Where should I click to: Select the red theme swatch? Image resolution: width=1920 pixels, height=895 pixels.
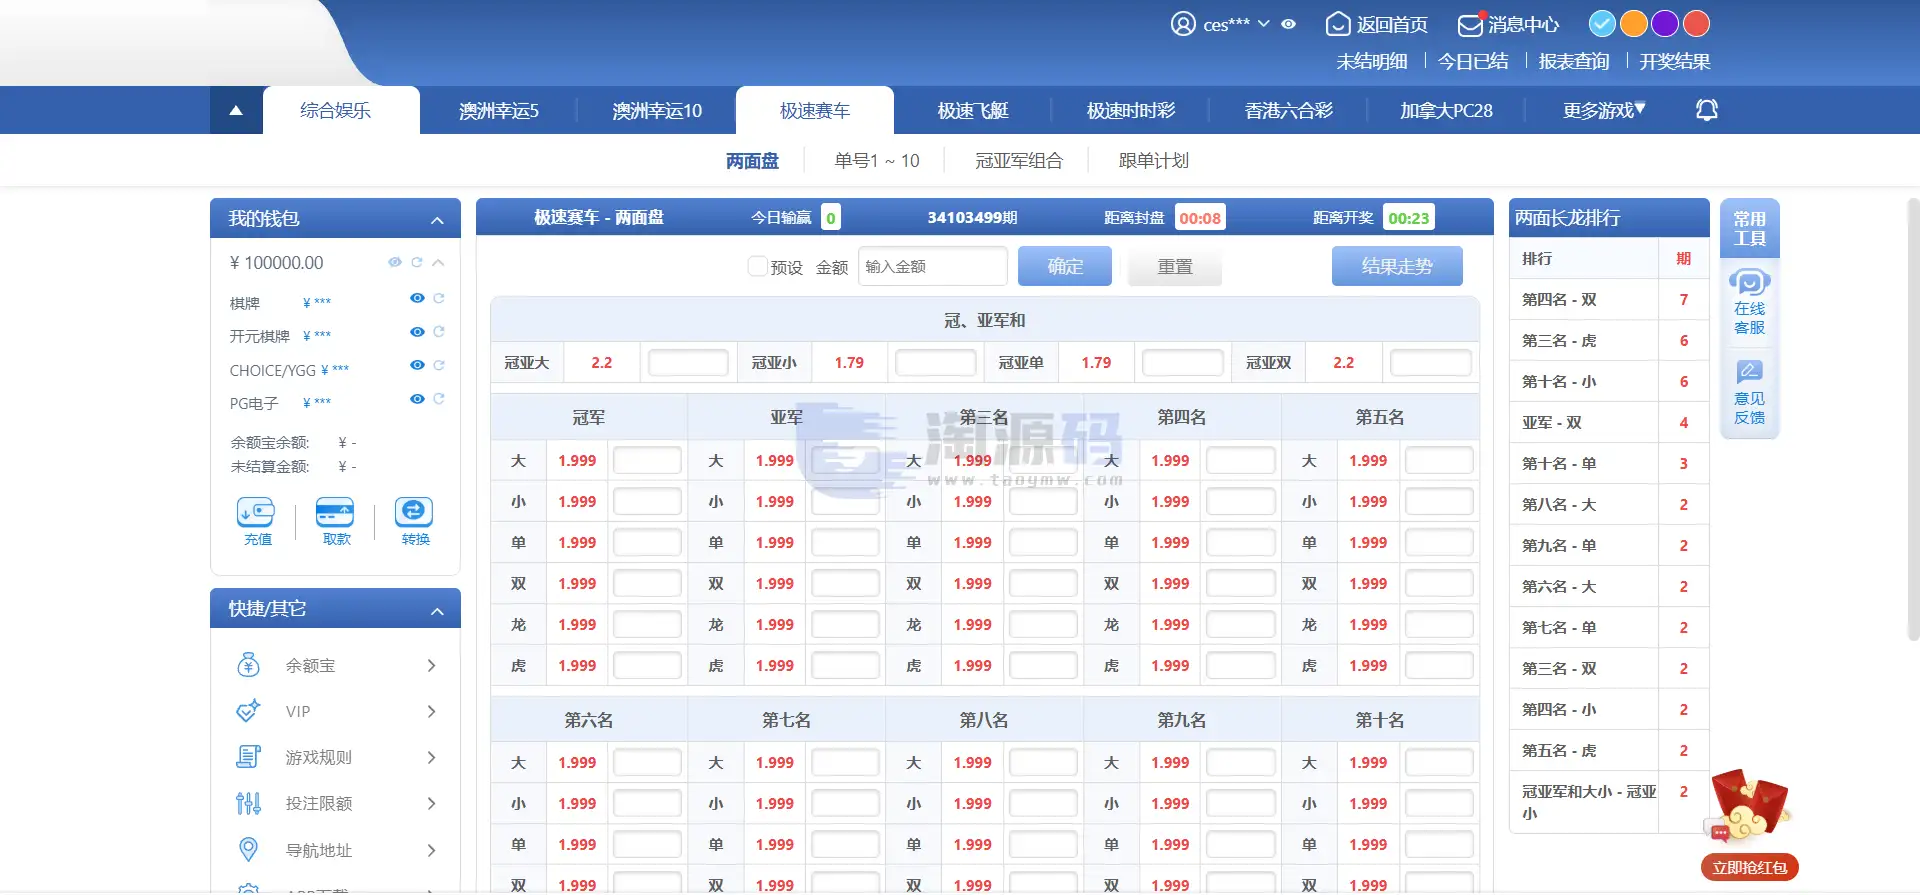[x=1697, y=23]
